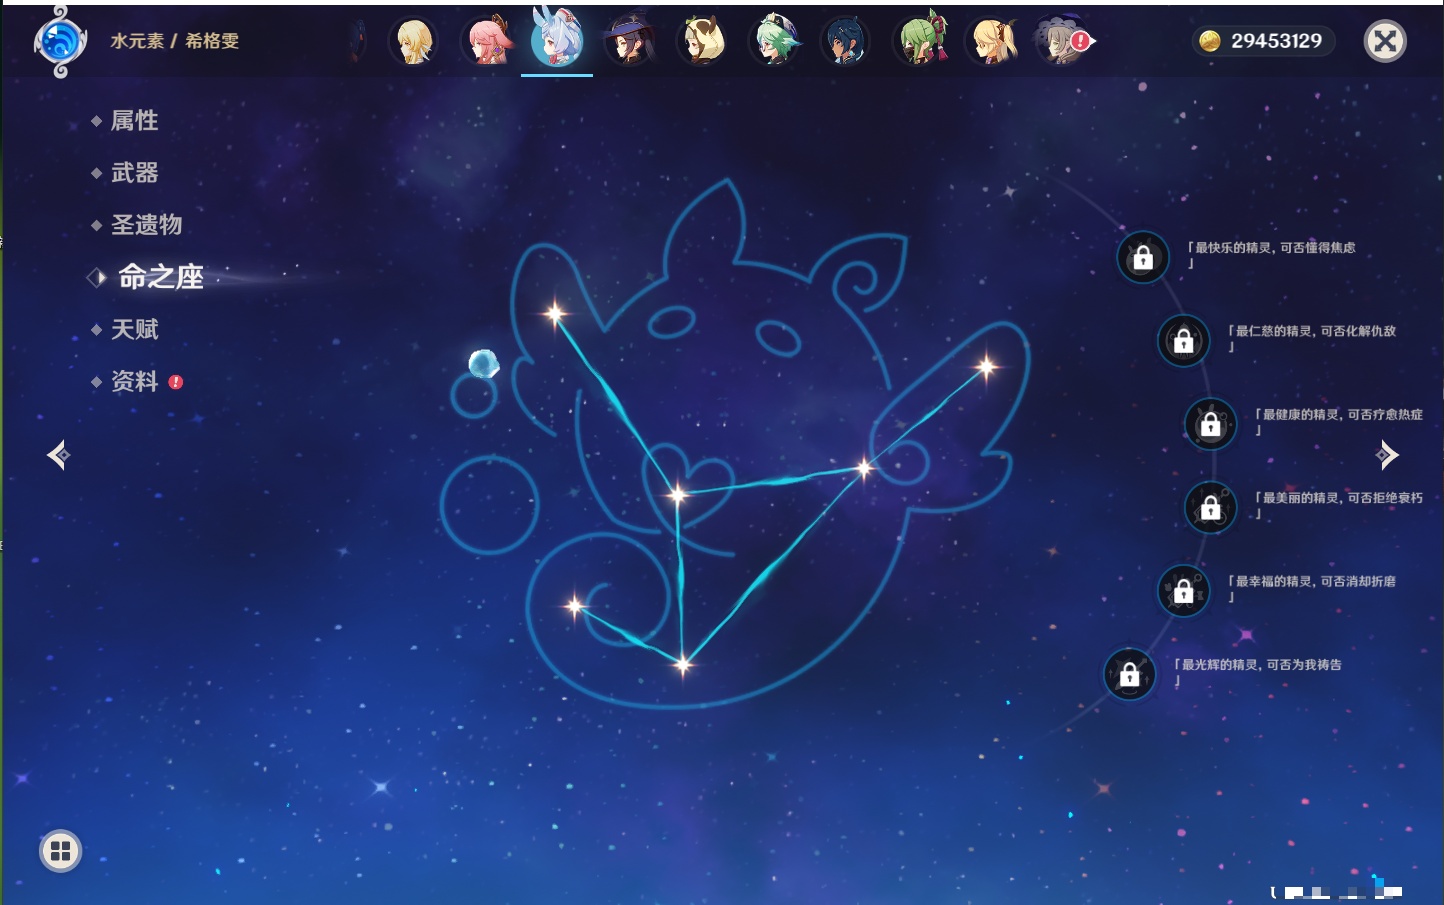1444x905 pixels.
Task: Switch to previous character with left arrow
Action: coord(58,455)
